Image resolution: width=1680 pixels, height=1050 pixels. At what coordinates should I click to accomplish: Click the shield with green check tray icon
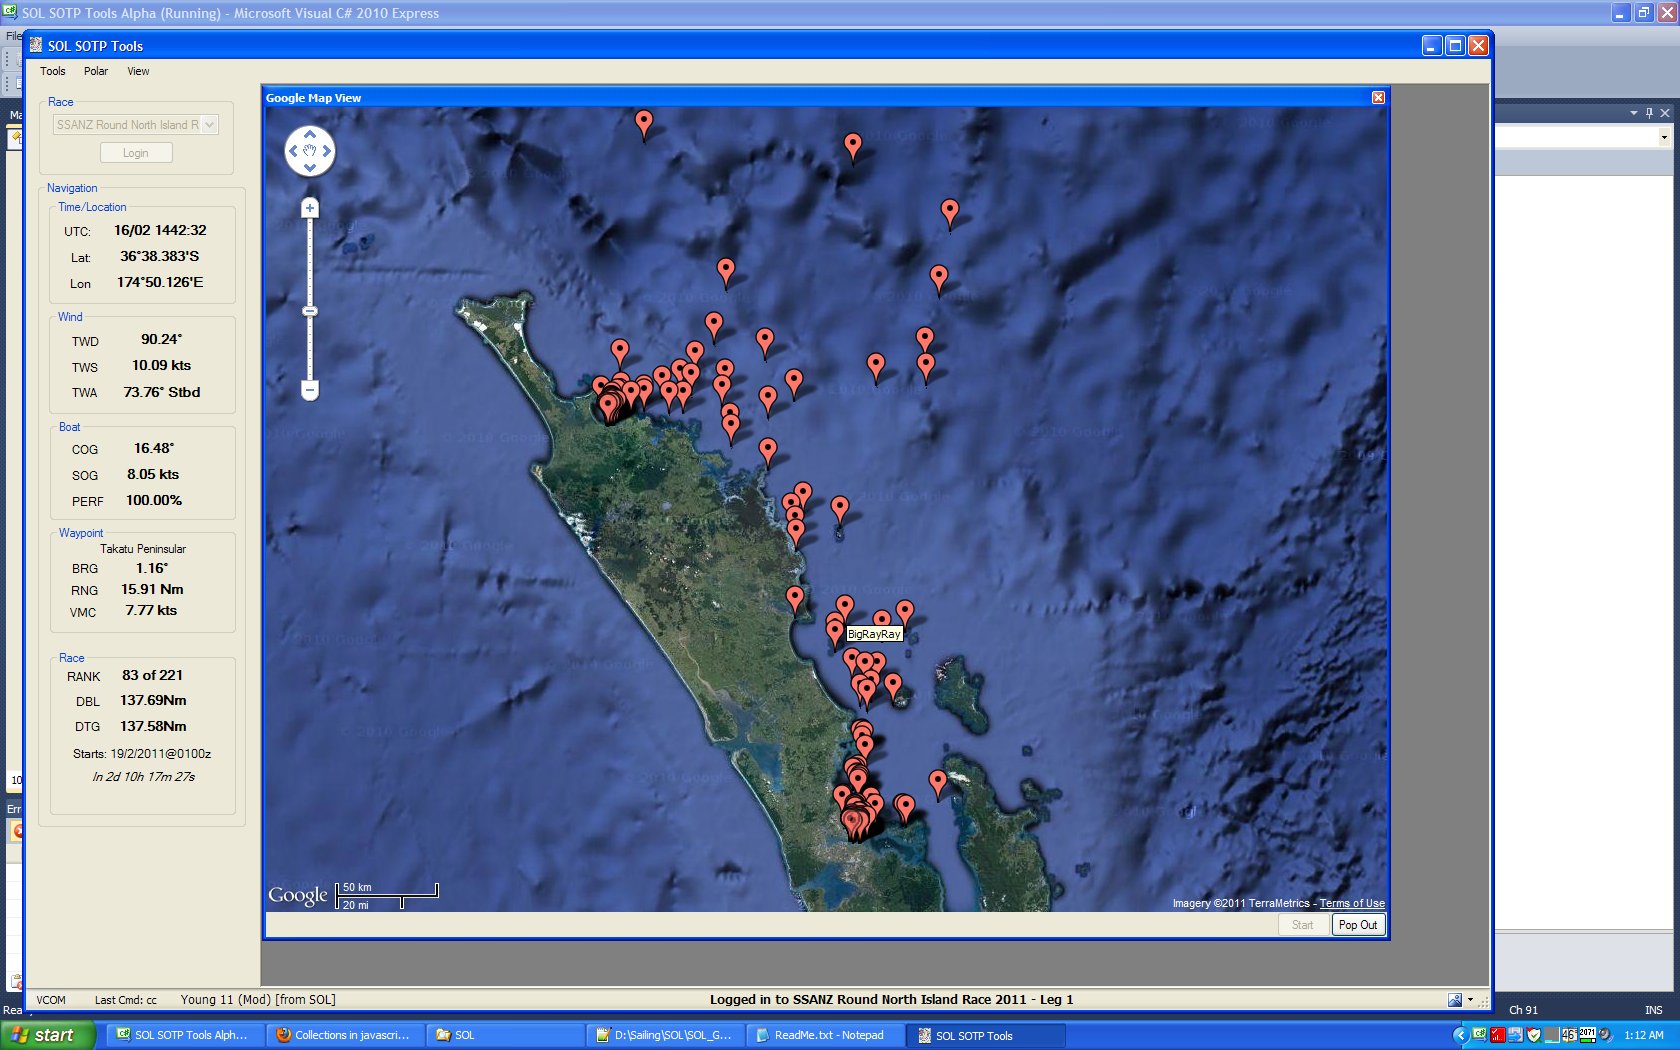[1534, 1035]
